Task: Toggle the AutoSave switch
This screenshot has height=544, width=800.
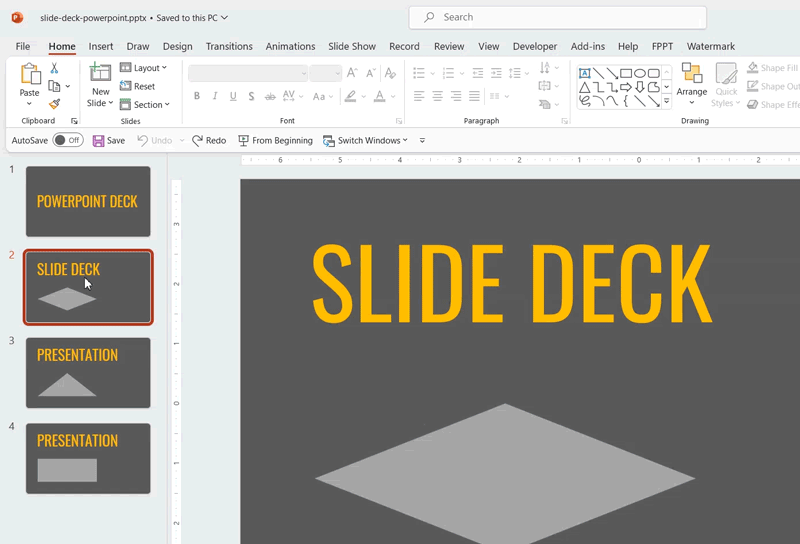Action: click(68, 140)
